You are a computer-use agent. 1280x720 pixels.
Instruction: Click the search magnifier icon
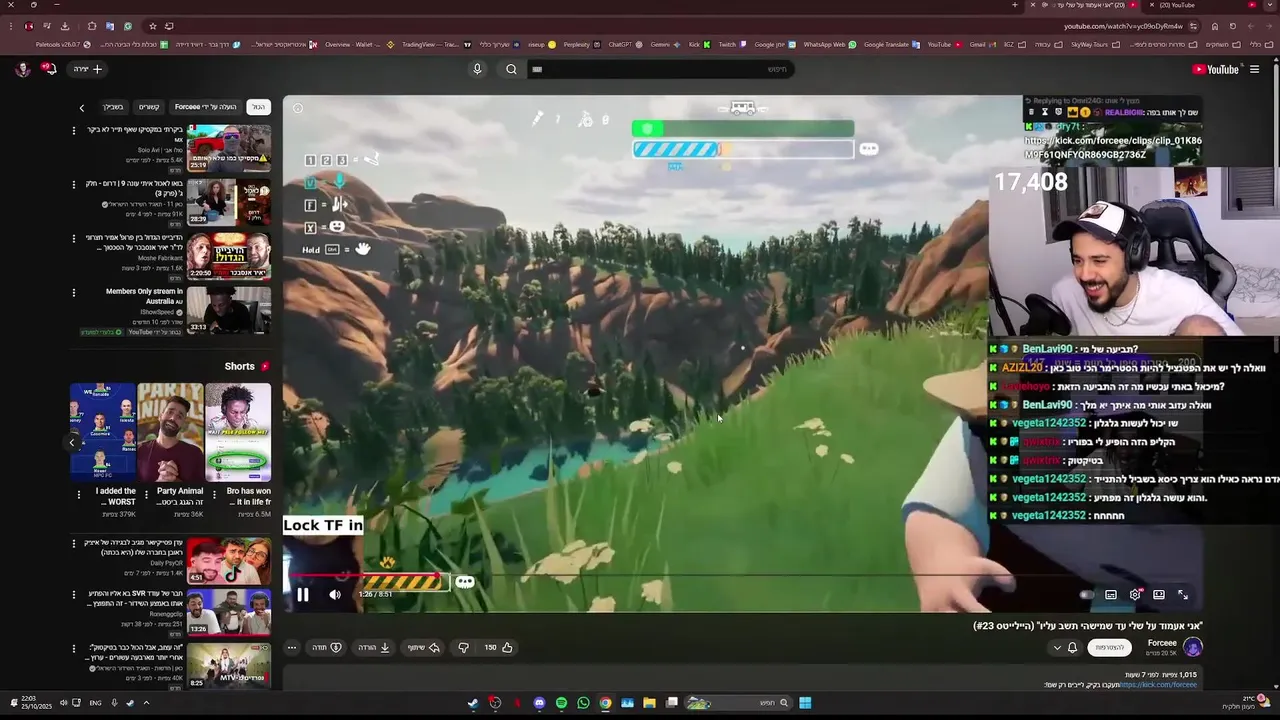[x=511, y=69]
